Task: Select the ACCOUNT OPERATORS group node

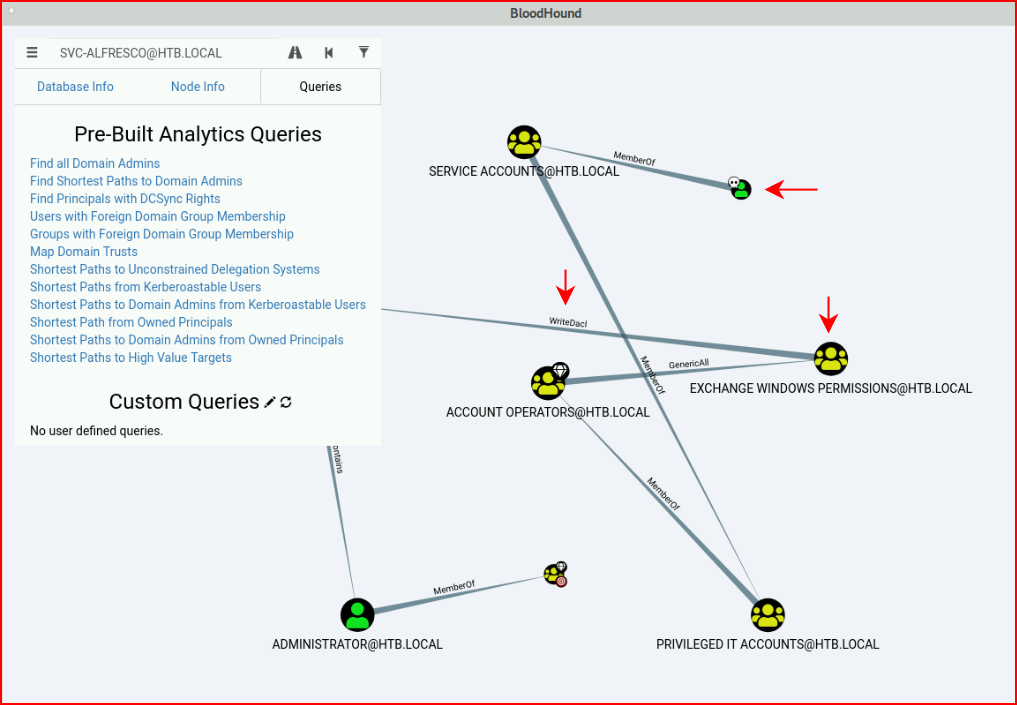Action: click(547, 382)
